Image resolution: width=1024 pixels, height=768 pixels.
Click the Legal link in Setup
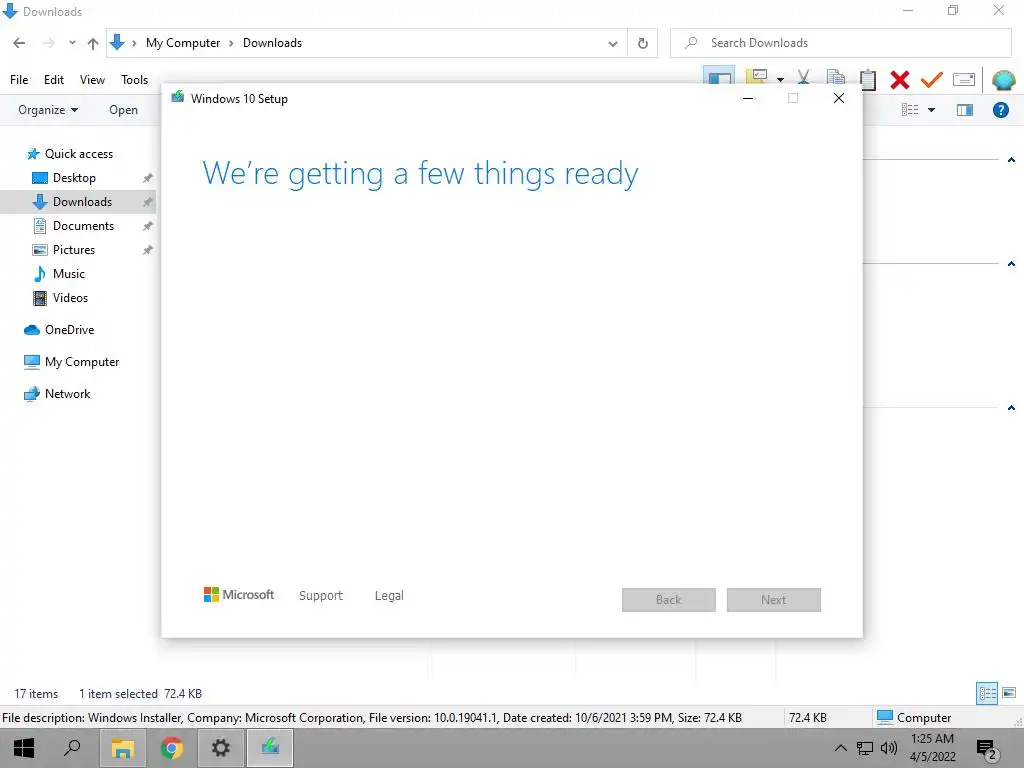389,596
